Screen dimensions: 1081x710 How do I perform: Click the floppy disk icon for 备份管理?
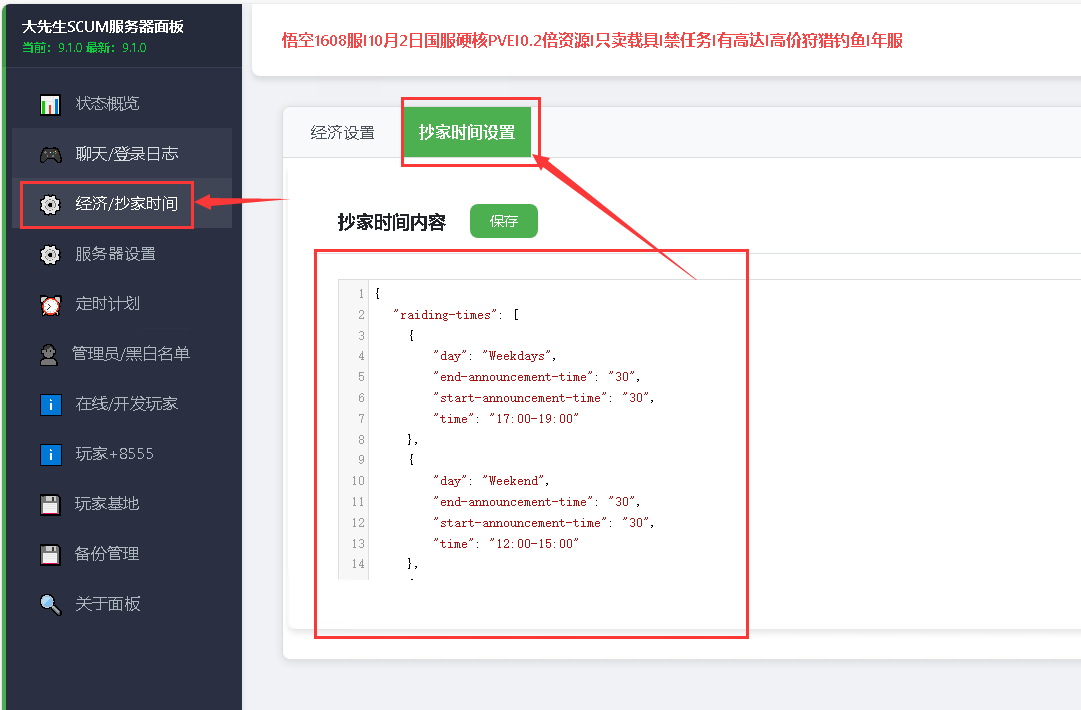pos(50,554)
